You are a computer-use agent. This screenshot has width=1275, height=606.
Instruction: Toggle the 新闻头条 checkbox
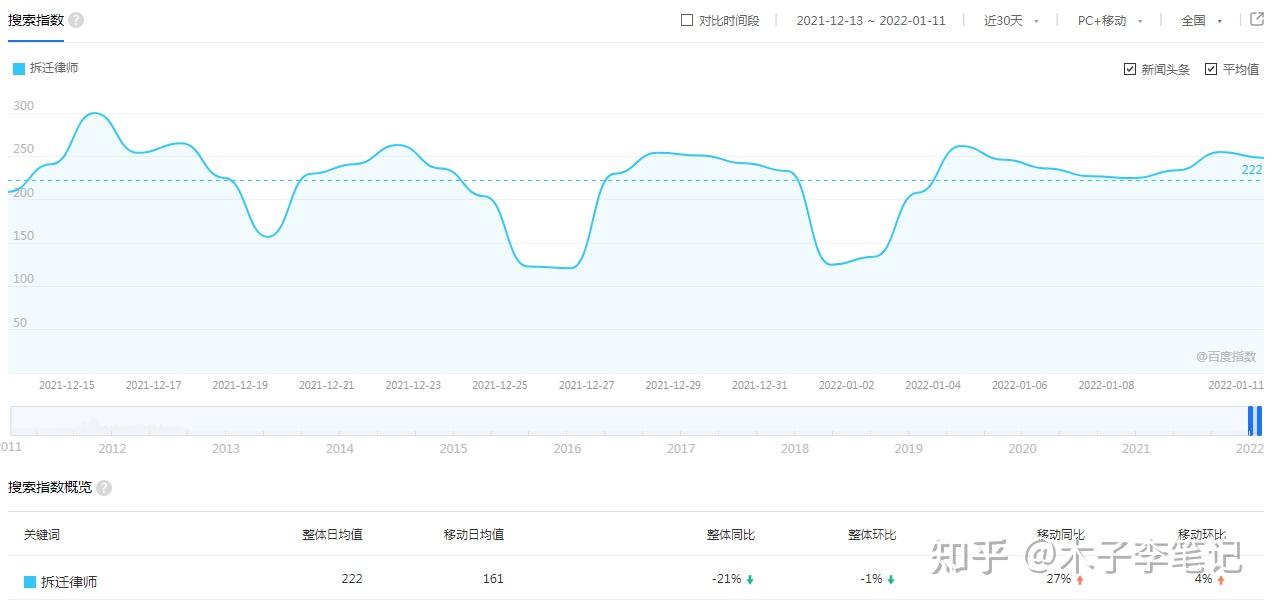coord(1130,69)
